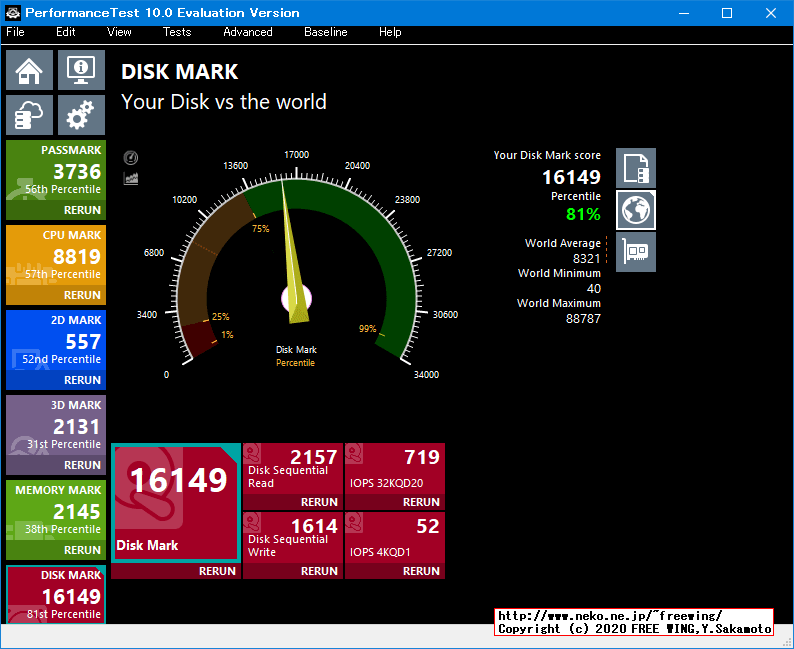This screenshot has height=649, width=794.
Task: Select the 3D Mark score tile
Action: 55,426
